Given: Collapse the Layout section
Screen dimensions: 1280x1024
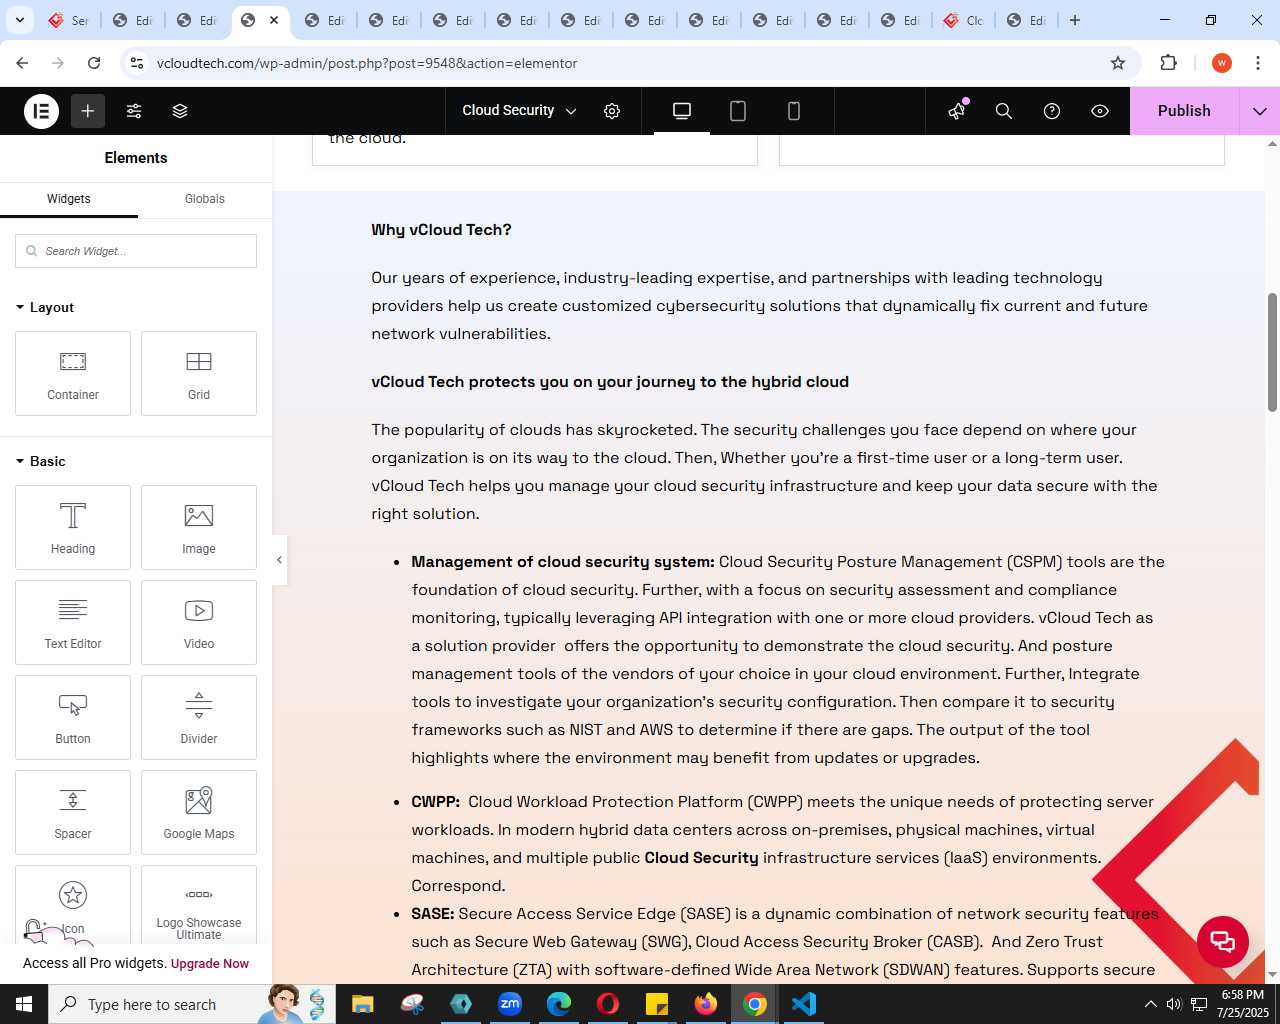Looking at the screenshot, I should click(x=45, y=307).
